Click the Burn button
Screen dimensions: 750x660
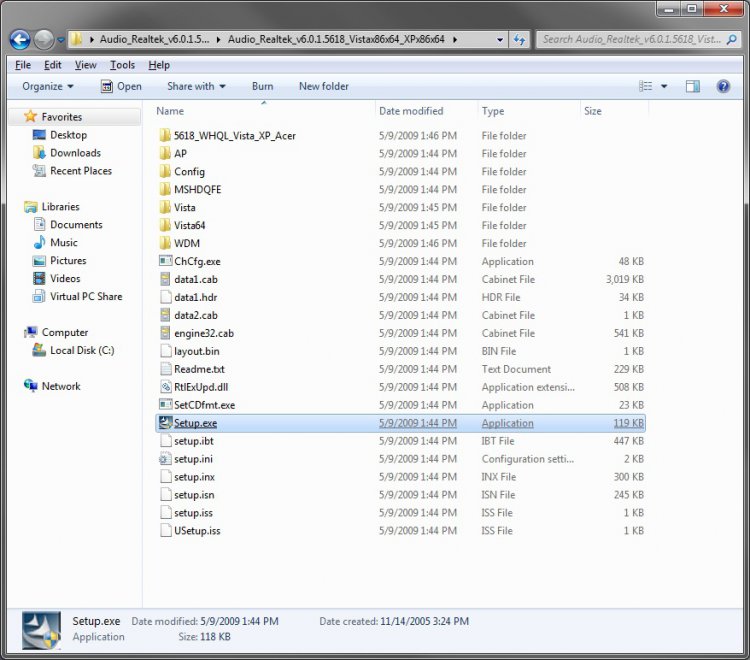(x=263, y=87)
